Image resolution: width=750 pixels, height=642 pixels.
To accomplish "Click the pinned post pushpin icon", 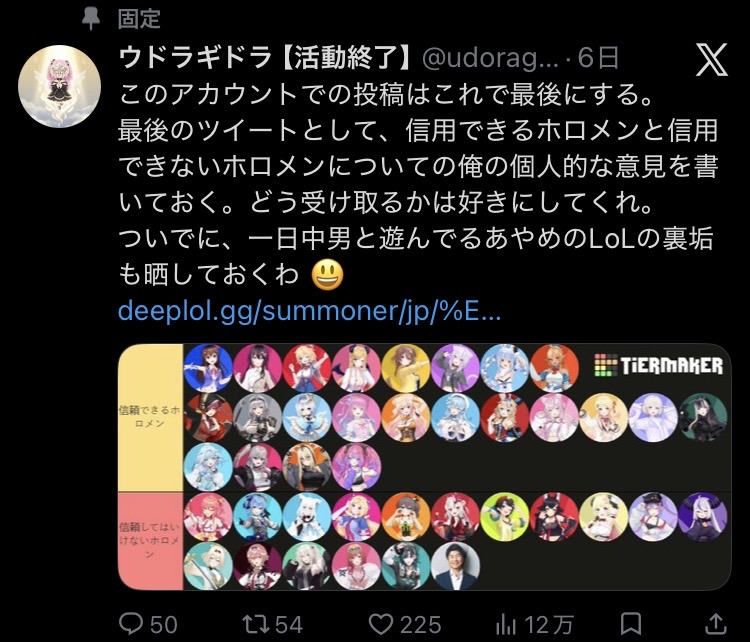I will point(91,18).
